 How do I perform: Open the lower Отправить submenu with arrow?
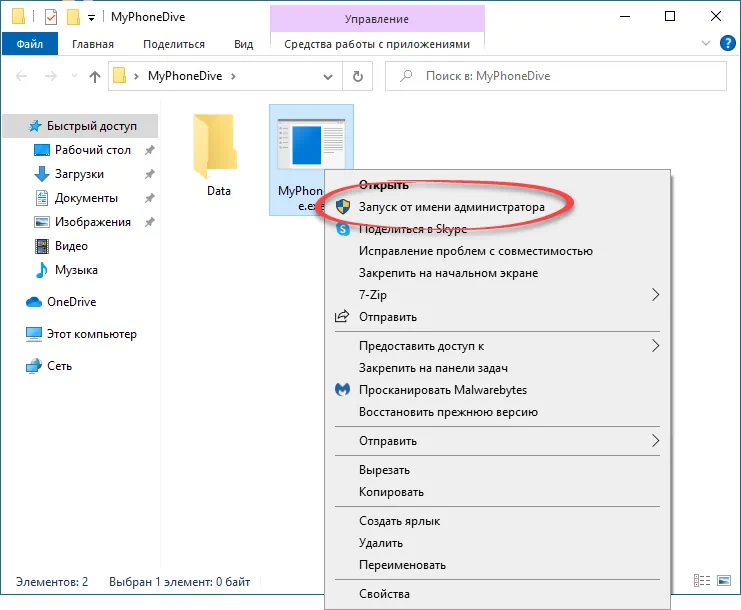point(497,441)
